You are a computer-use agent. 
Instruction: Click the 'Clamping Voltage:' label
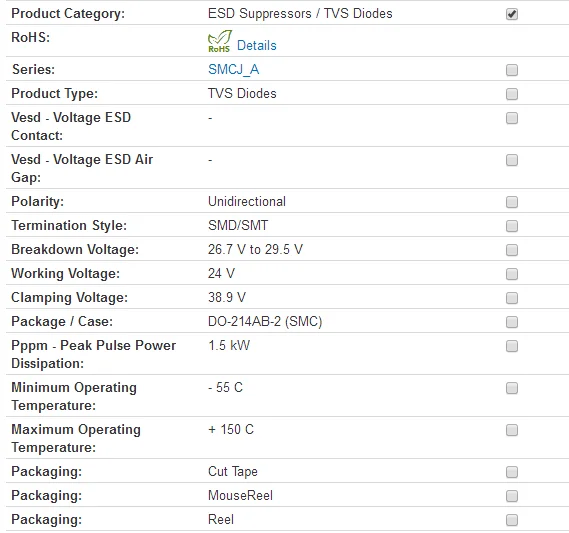70,298
